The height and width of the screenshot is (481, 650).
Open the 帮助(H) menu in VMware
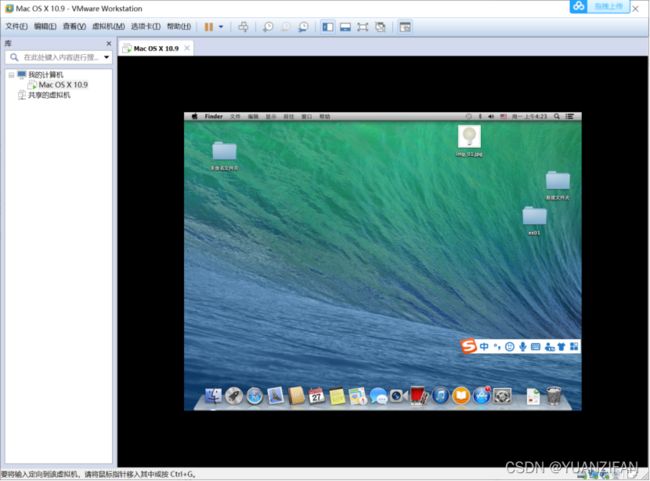click(x=179, y=27)
